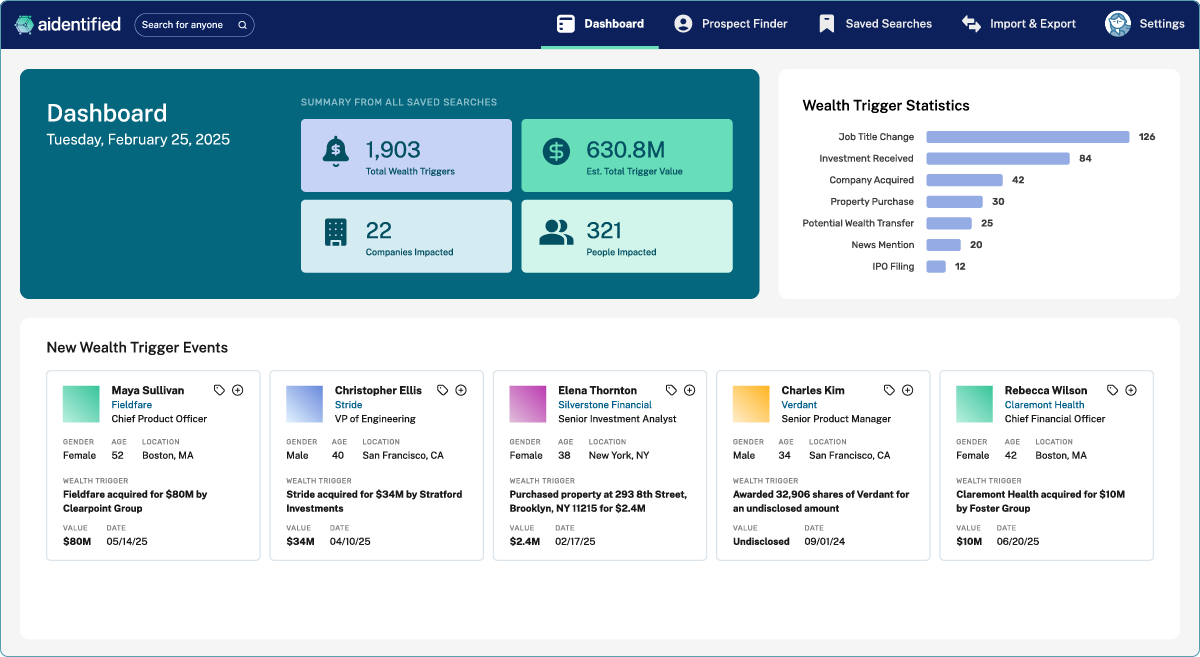Click the plus icon on Charles Kim's card
This screenshot has height=657, width=1200.
907,390
